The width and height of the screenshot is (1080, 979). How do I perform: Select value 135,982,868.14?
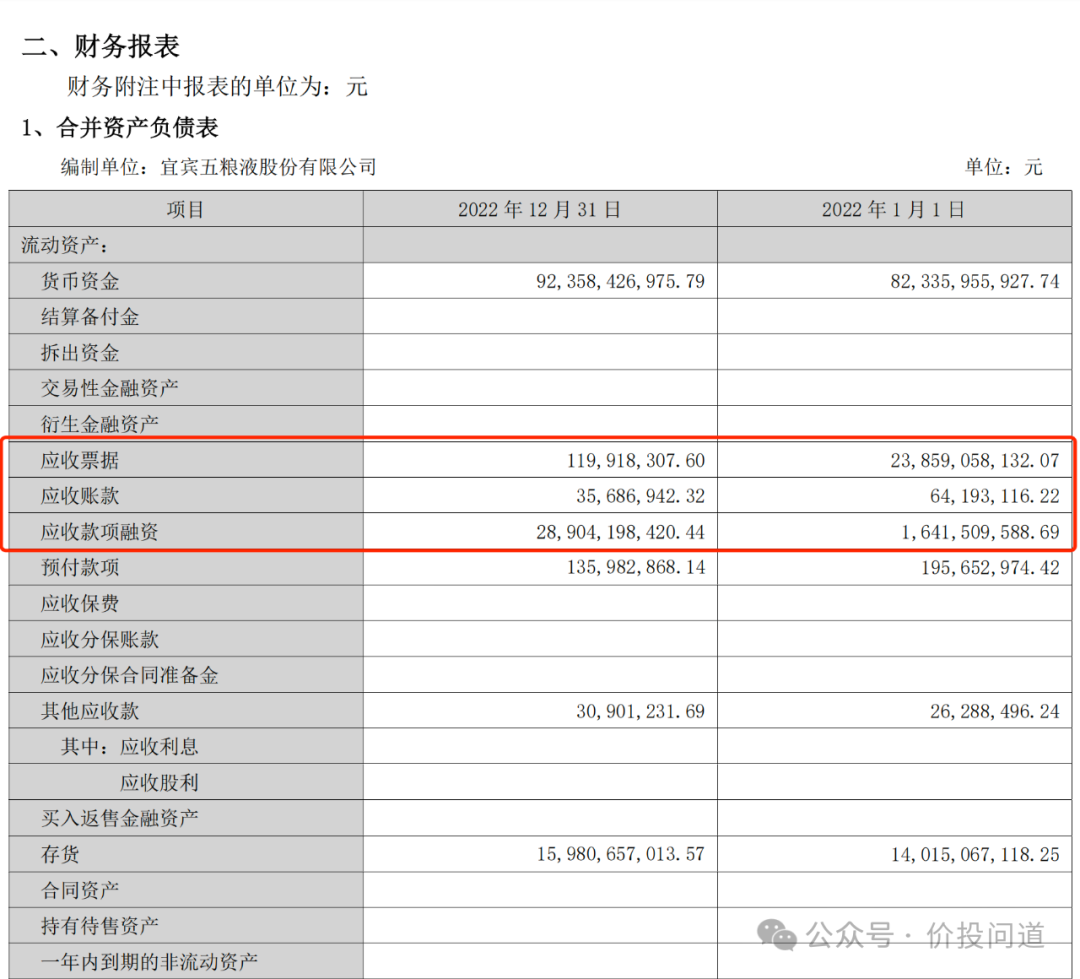pos(636,567)
